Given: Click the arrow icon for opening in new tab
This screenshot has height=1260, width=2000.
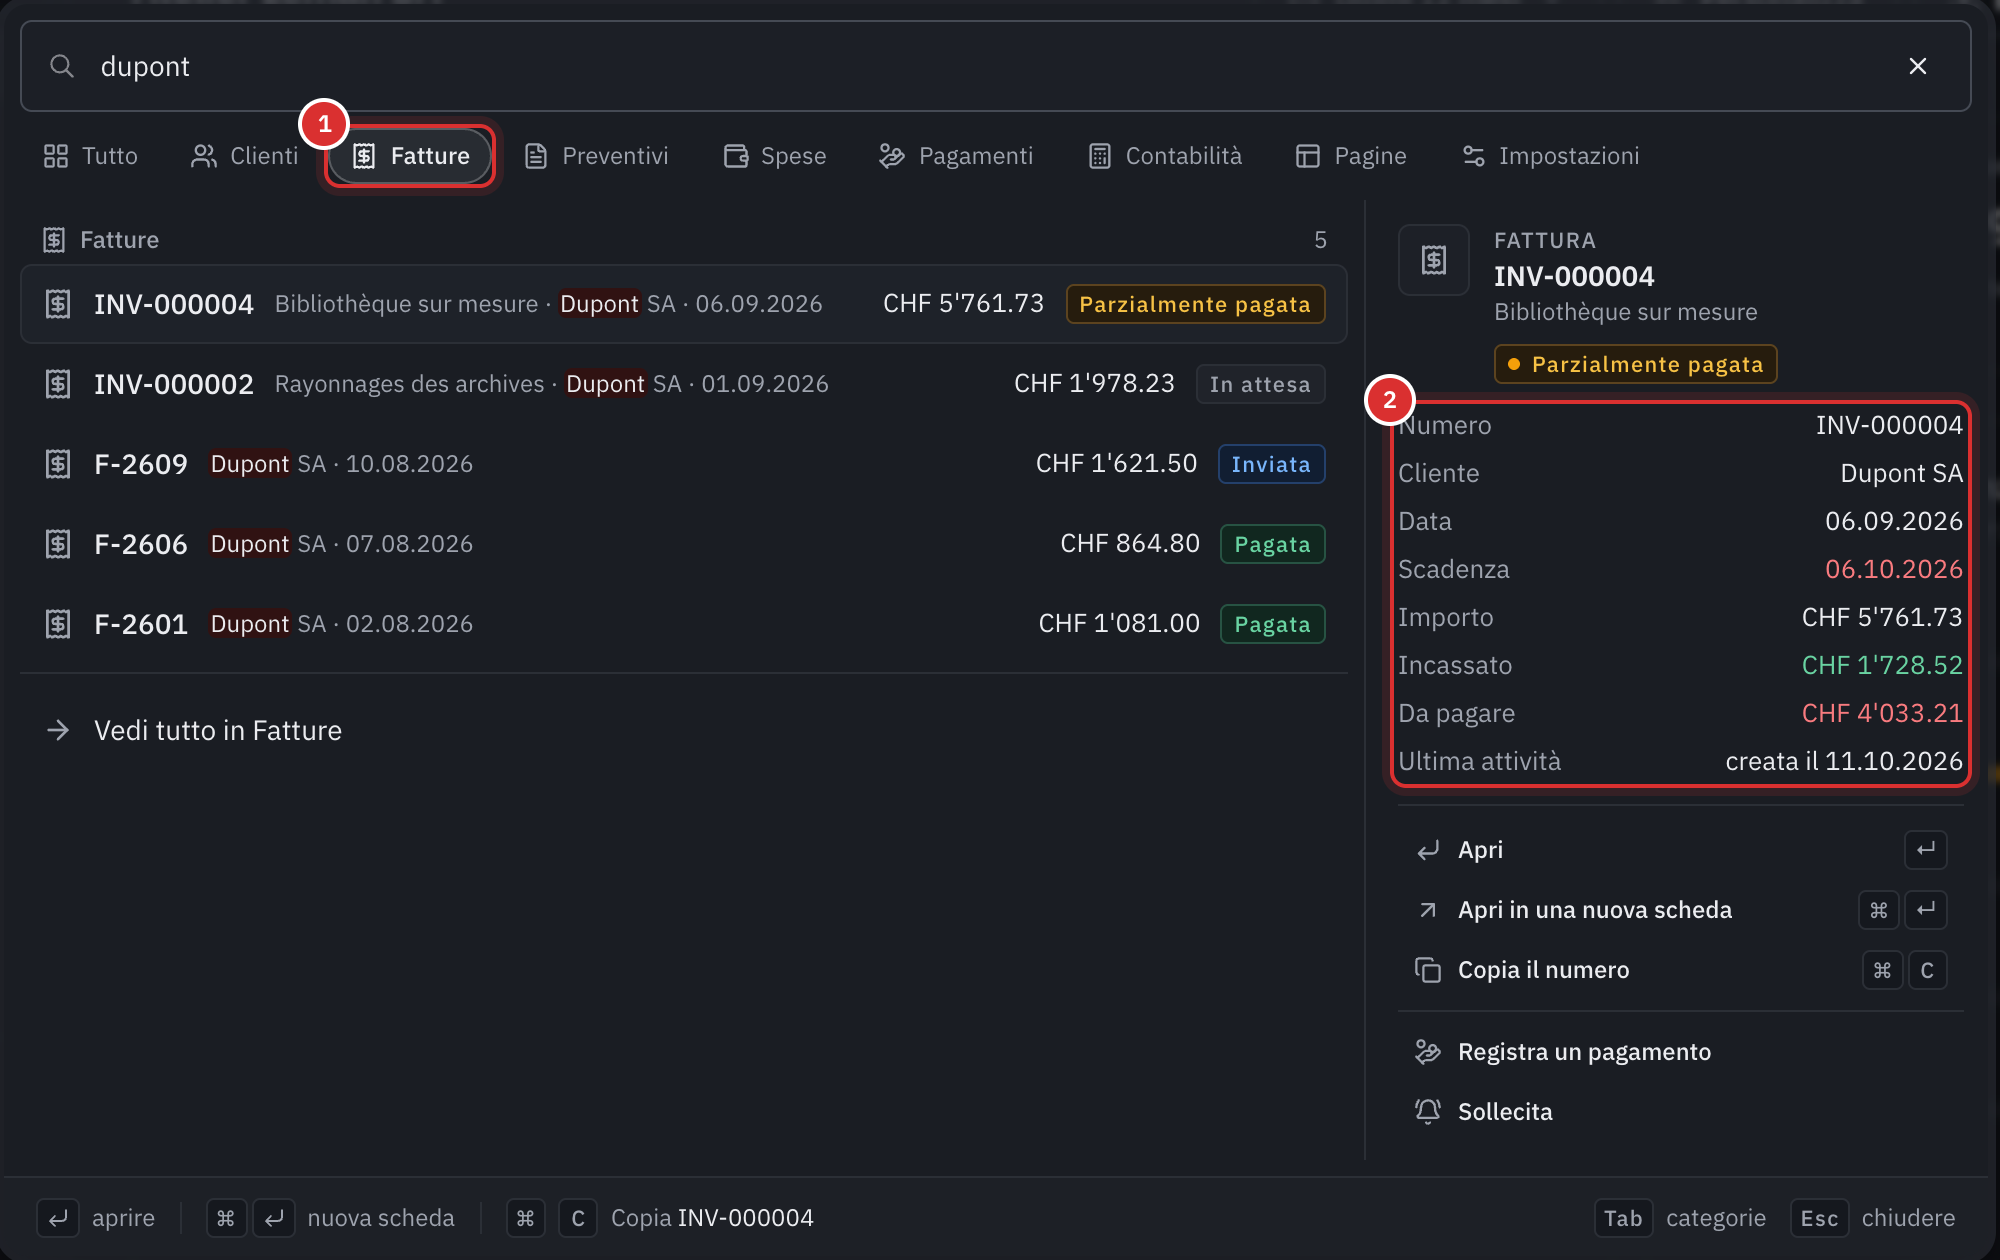Looking at the screenshot, I should (x=1428, y=910).
